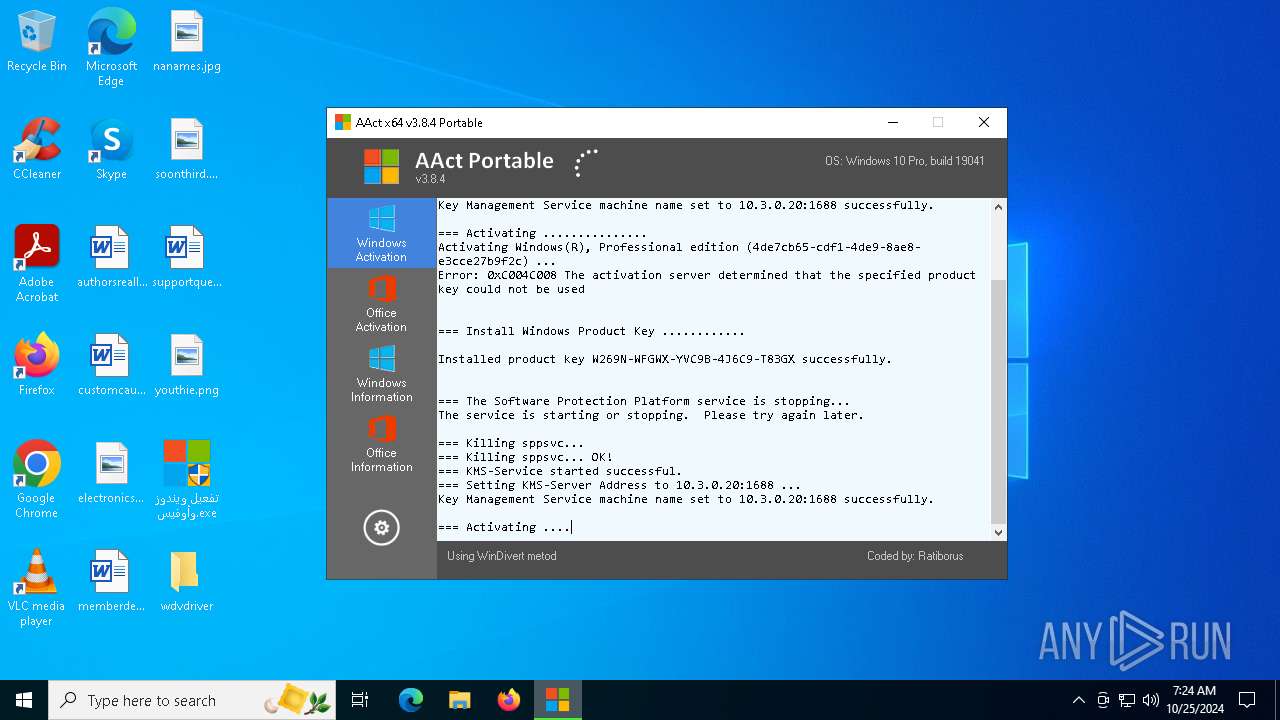Launch Firefox from the taskbar

(x=509, y=700)
